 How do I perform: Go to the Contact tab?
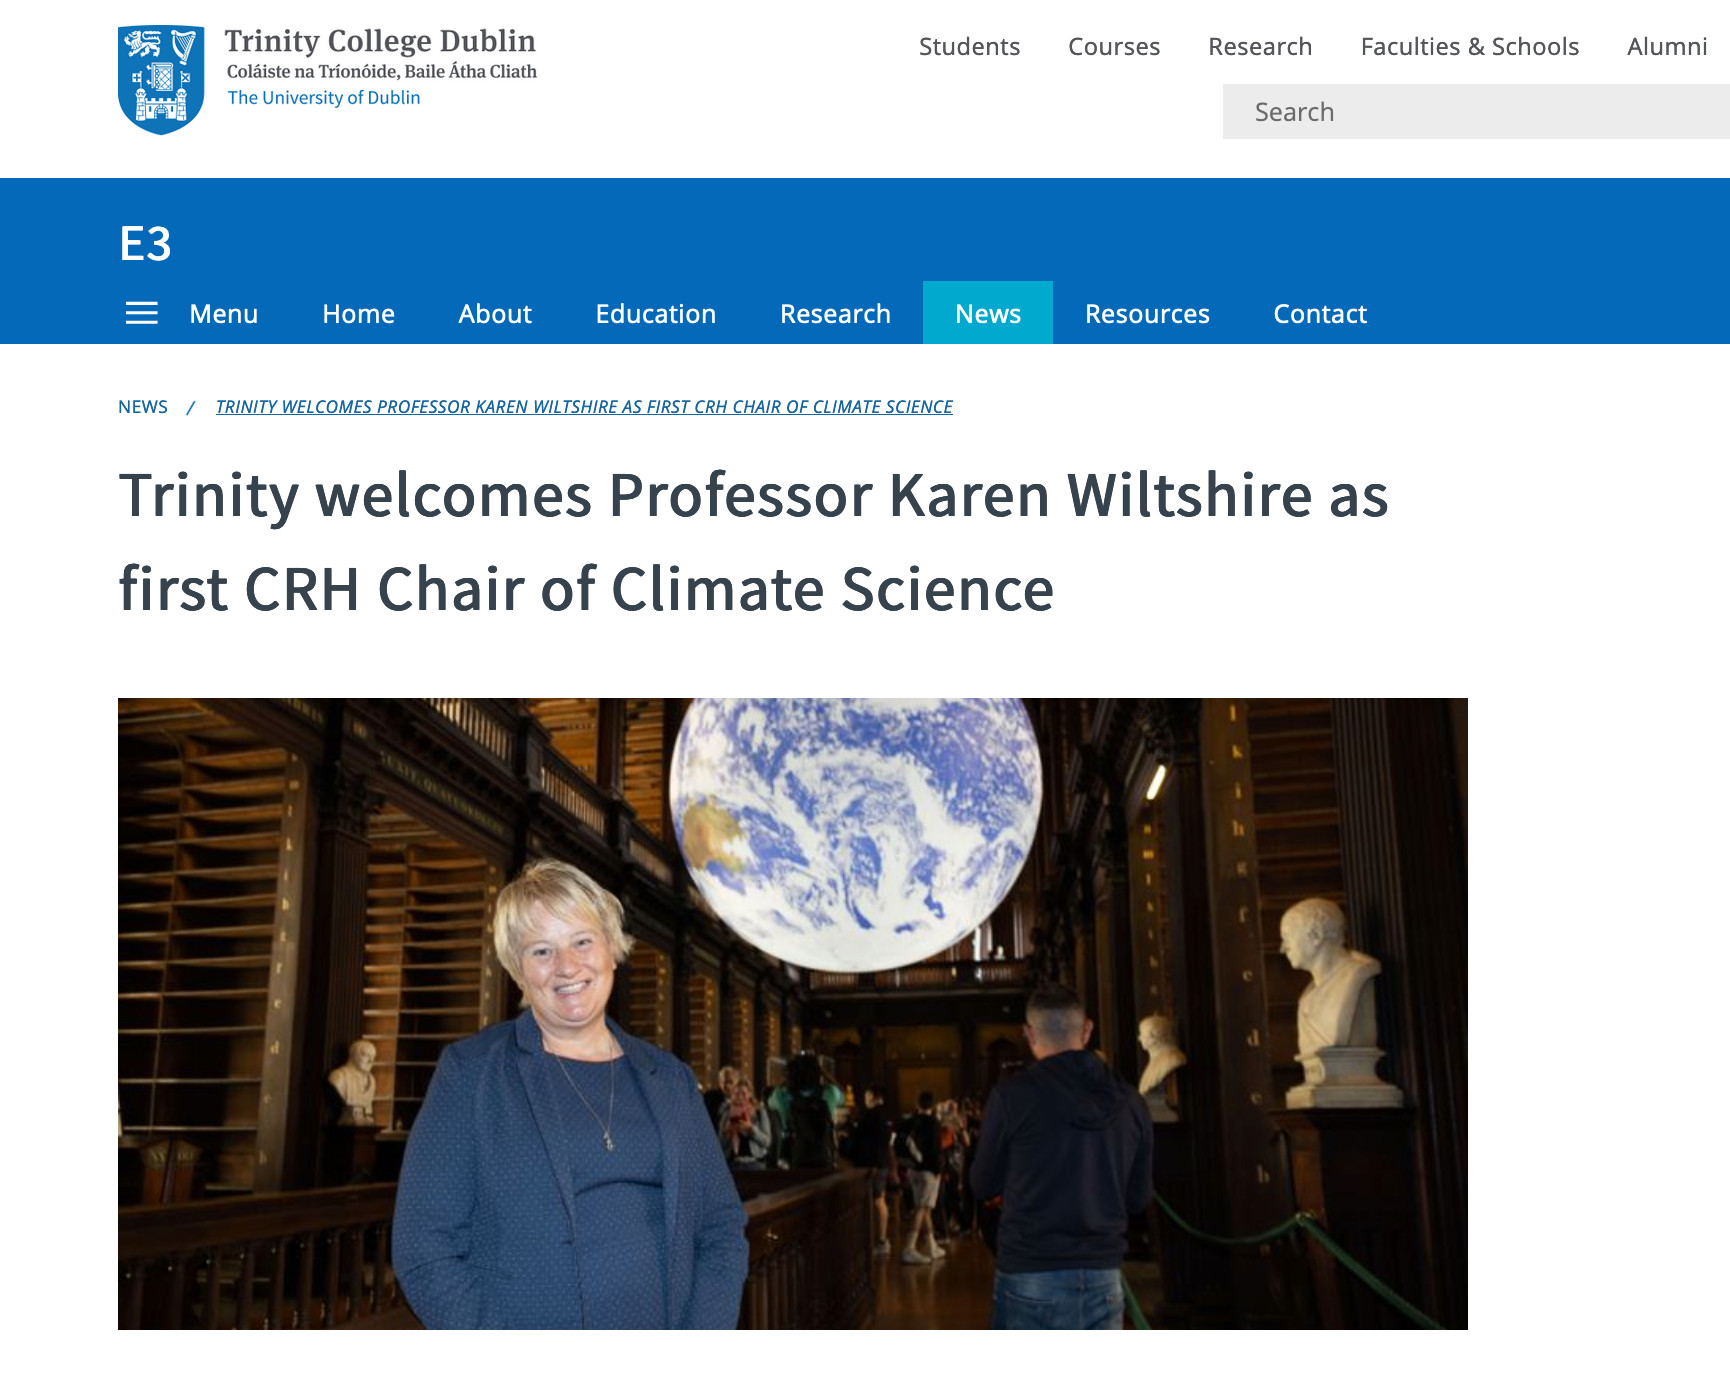pos(1320,314)
